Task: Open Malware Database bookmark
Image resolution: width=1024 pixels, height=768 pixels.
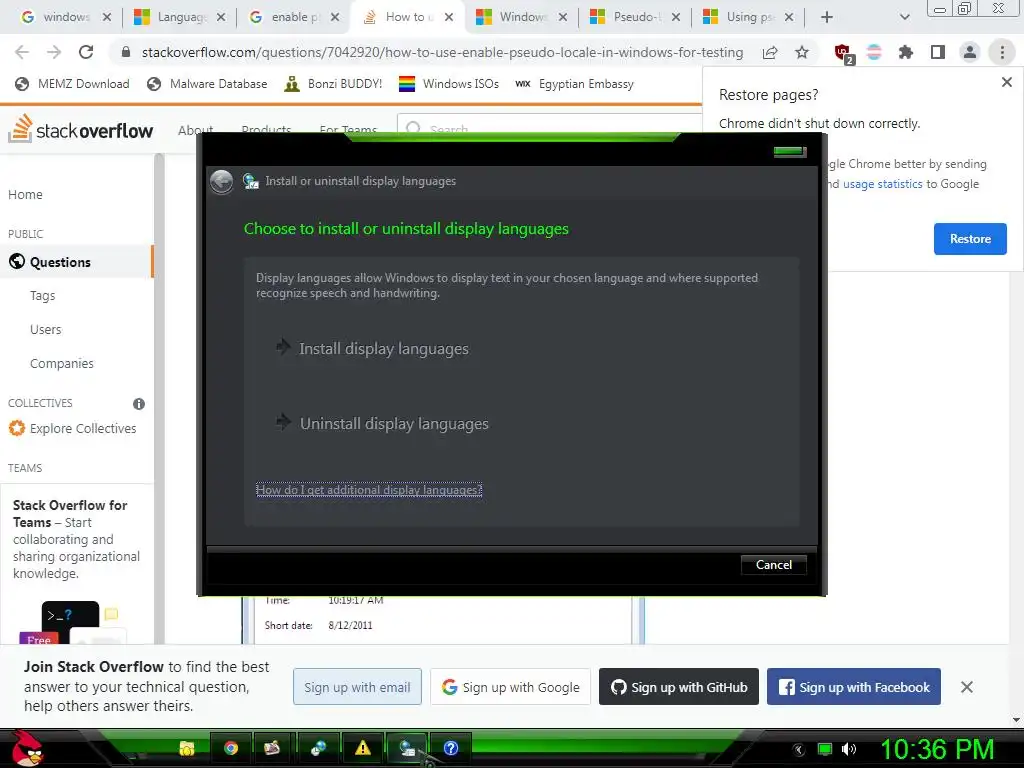Action: pyautogui.click(x=207, y=84)
